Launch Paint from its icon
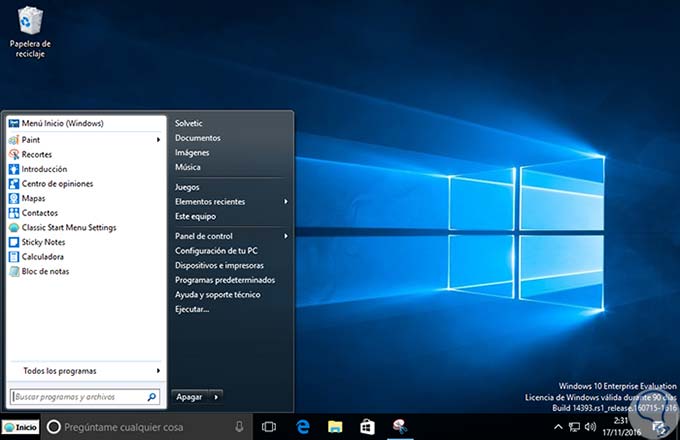The height and width of the screenshot is (440, 680). click(x=14, y=140)
